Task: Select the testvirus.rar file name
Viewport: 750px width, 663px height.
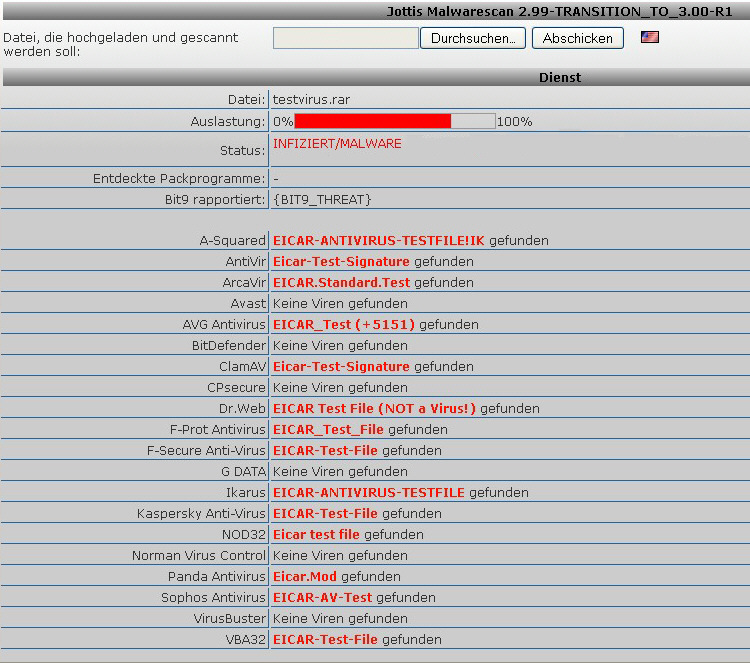Action: click(x=311, y=99)
